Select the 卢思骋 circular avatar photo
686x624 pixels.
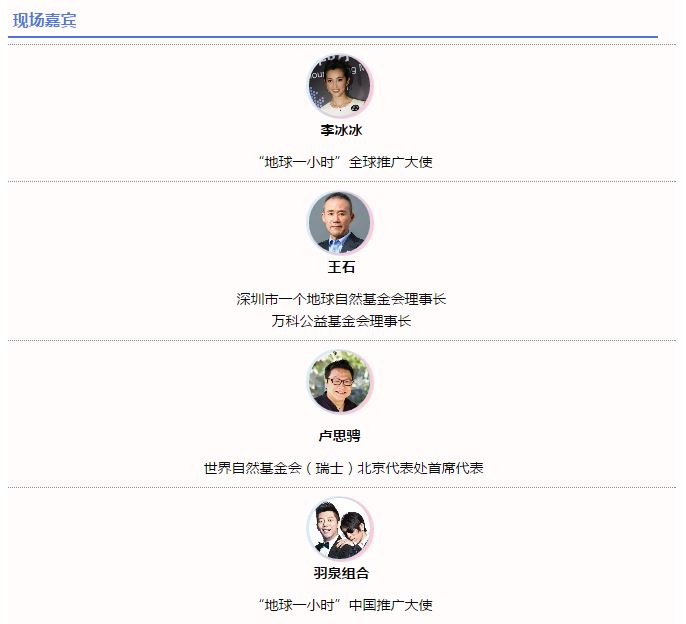click(340, 382)
